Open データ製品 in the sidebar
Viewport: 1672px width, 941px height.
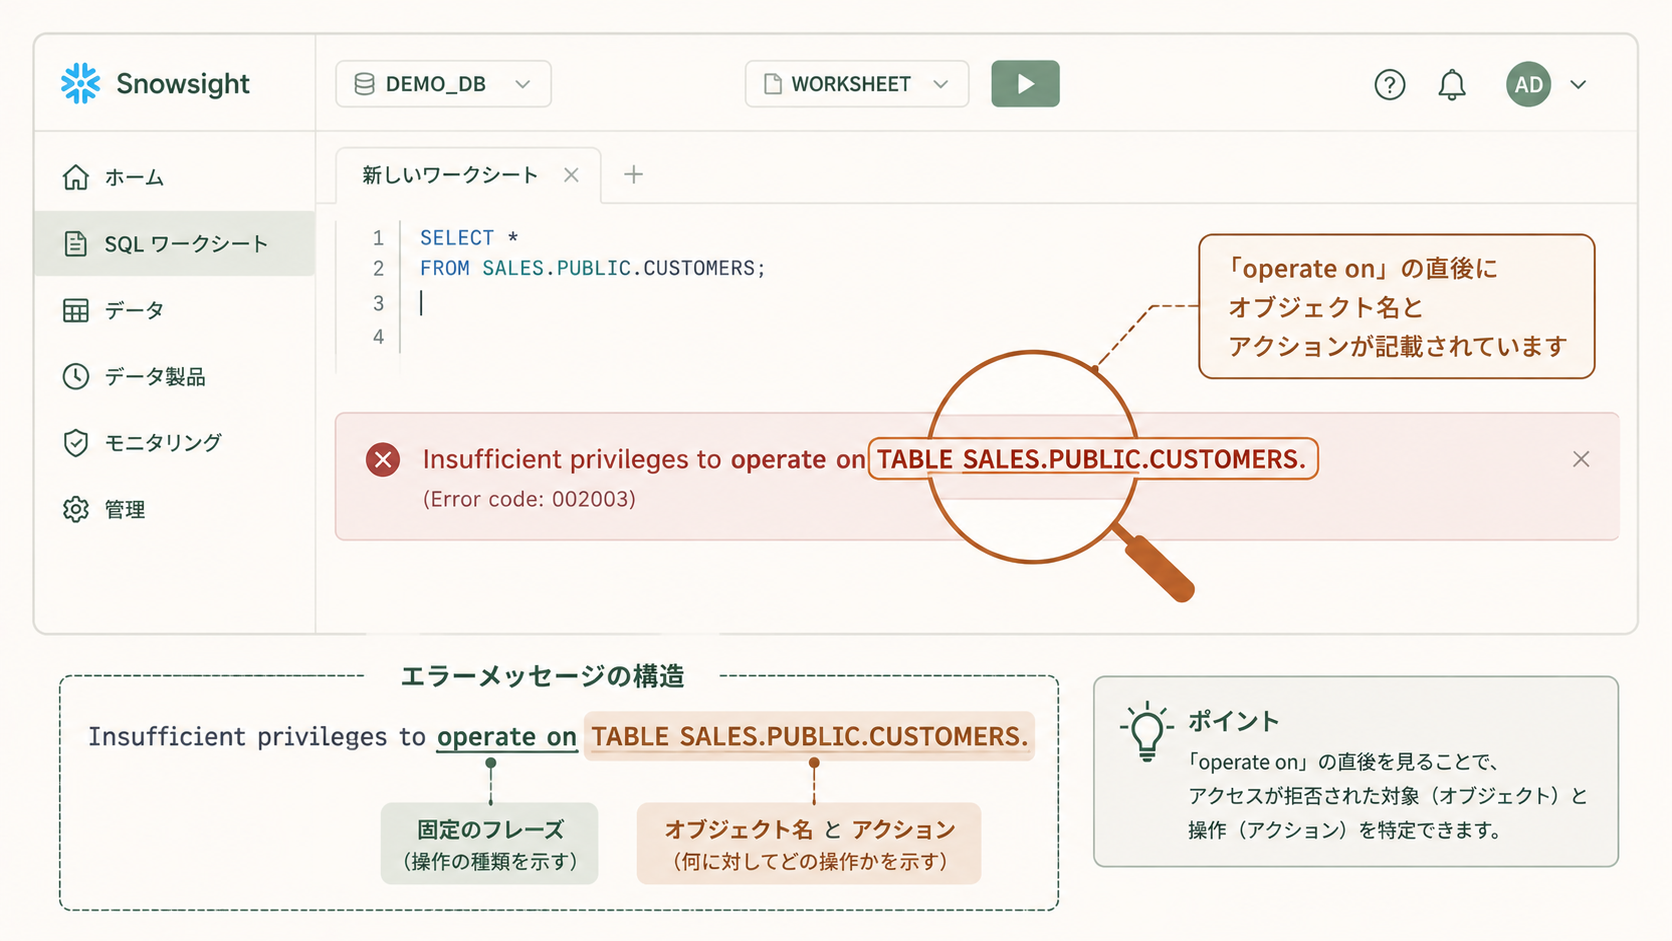175,376
